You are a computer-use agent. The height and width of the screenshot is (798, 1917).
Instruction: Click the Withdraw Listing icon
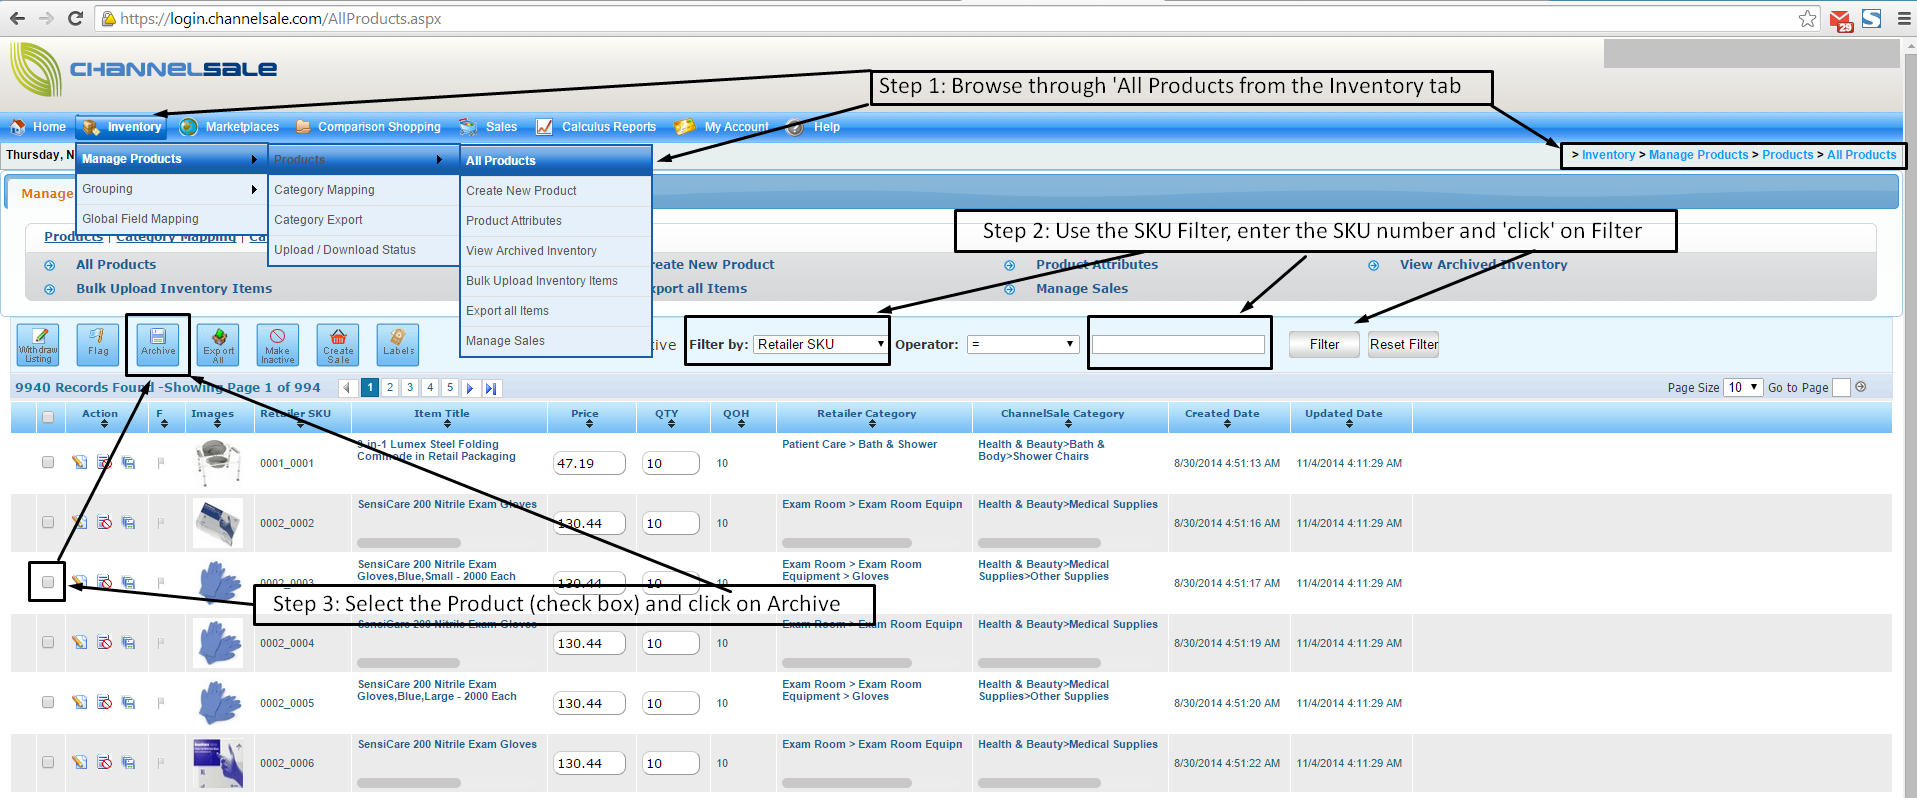pos(38,344)
